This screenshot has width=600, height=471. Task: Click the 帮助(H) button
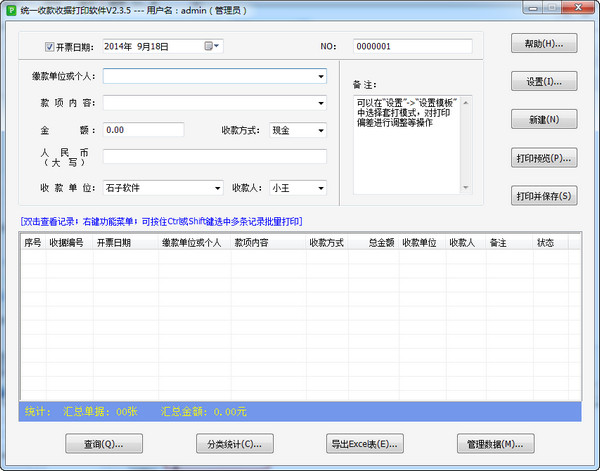pyautogui.click(x=544, y=44)
